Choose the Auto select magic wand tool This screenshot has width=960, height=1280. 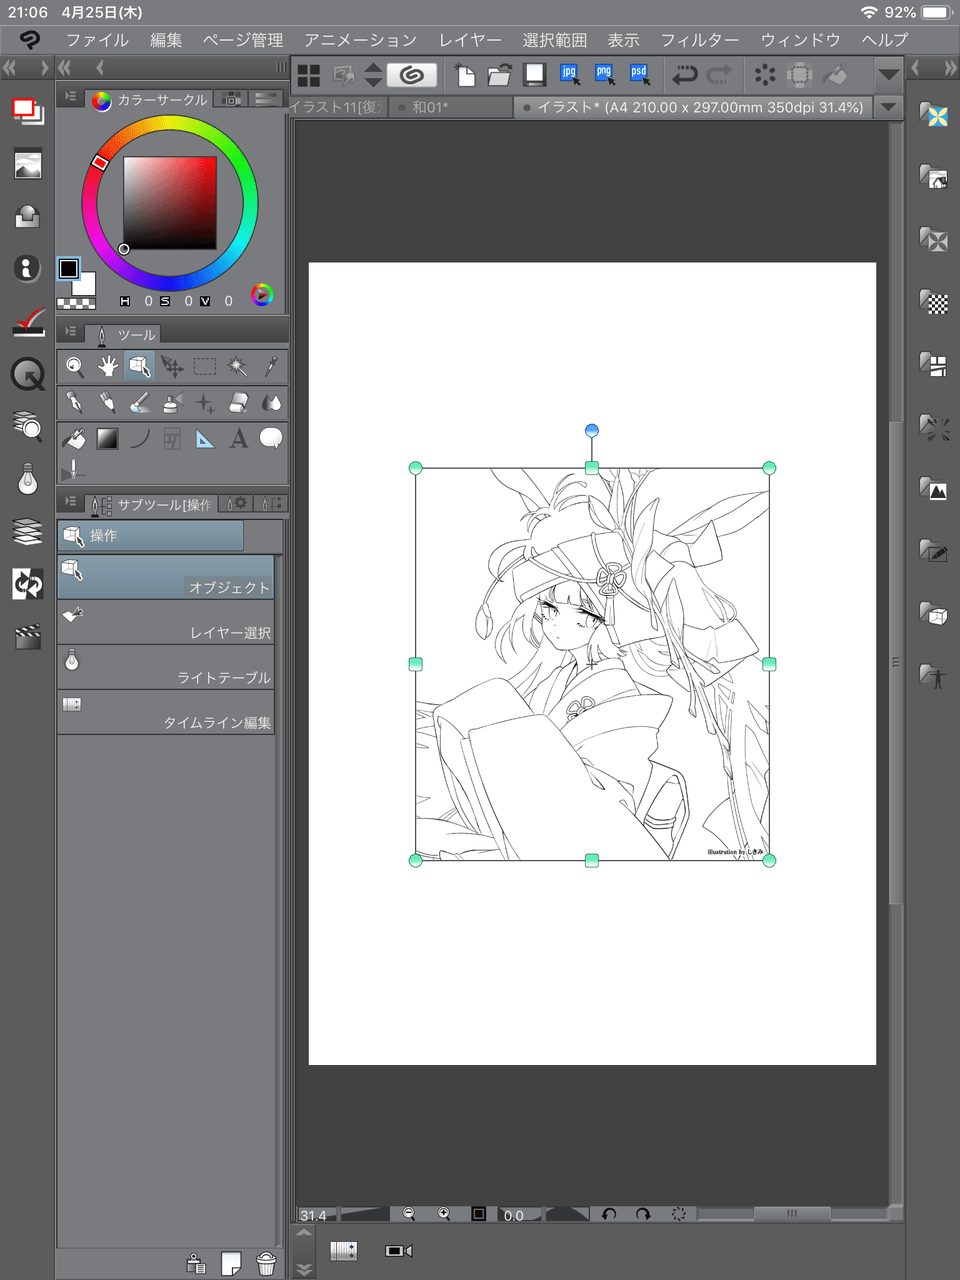click(x=238, y=367)
